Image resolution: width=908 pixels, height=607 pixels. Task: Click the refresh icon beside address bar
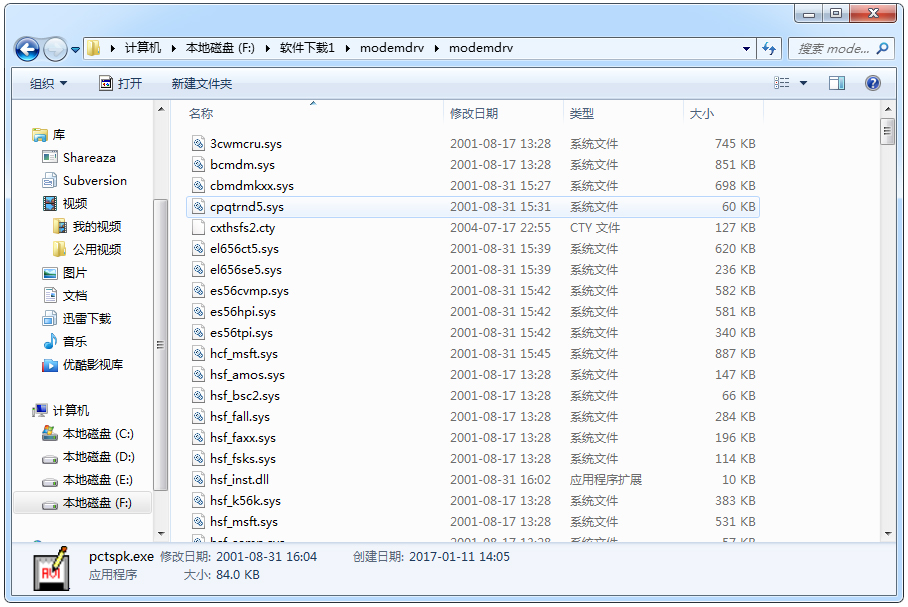tap(769, 48)
